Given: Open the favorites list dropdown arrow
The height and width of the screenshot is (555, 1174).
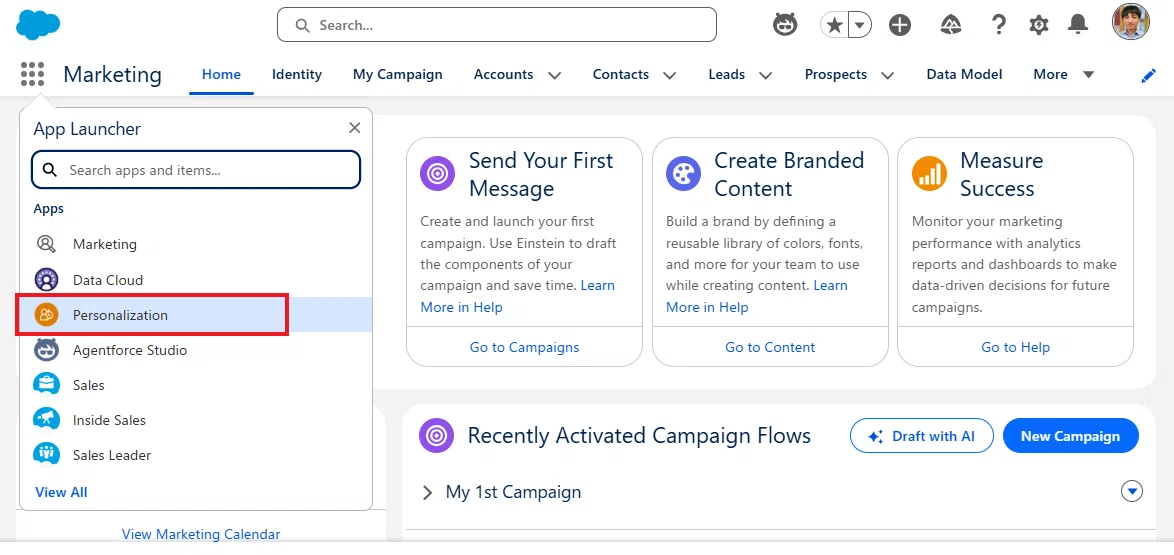Looking at the screenshot, I should (860, 25).
